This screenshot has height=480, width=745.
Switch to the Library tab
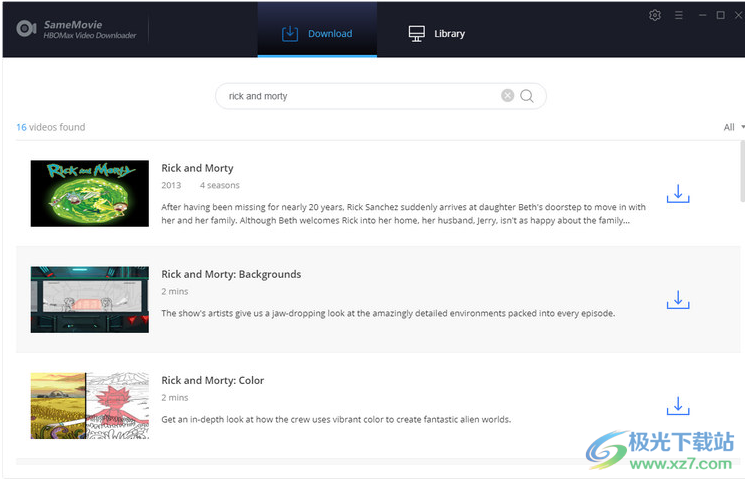(437, 33)
